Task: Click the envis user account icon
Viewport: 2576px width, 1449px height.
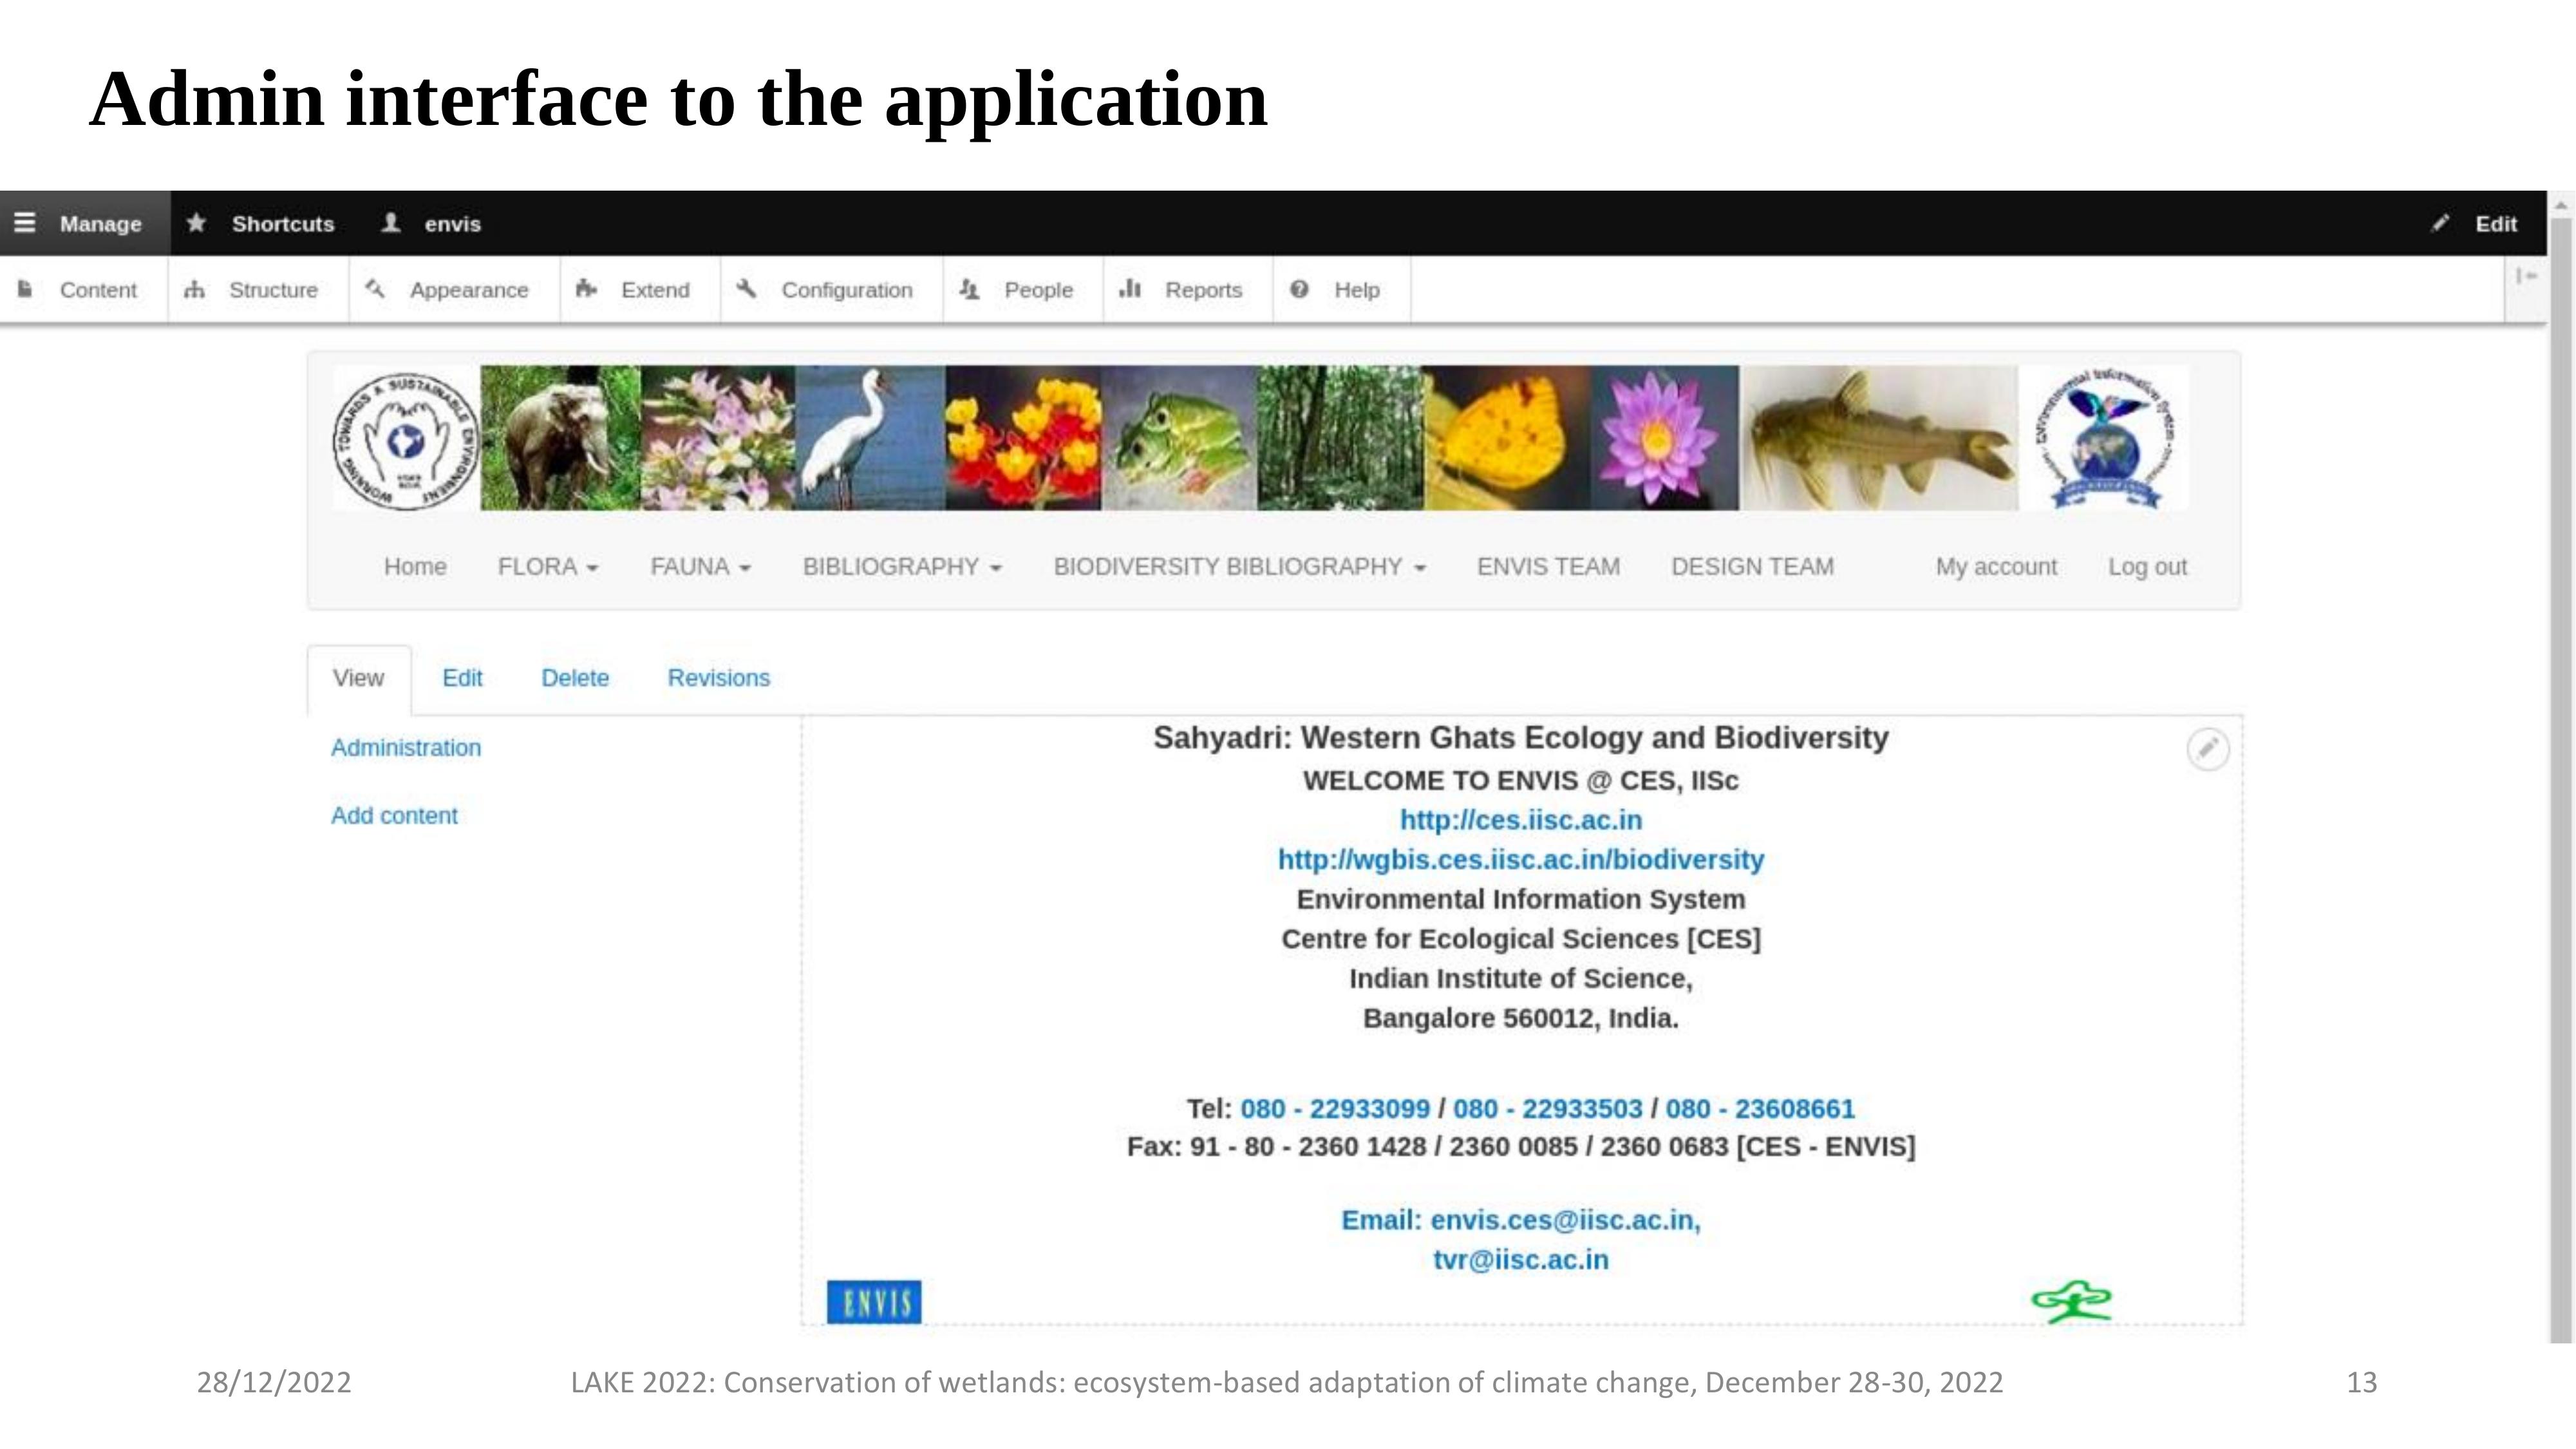Action: (391, 223)
